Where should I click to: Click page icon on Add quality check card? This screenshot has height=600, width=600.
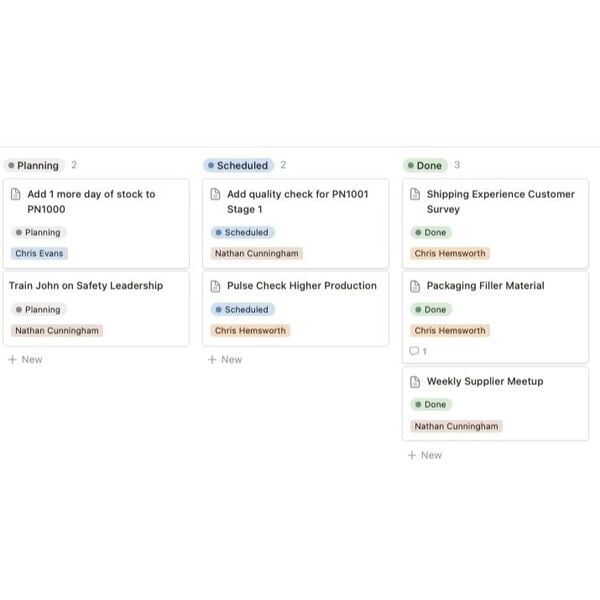216,194
